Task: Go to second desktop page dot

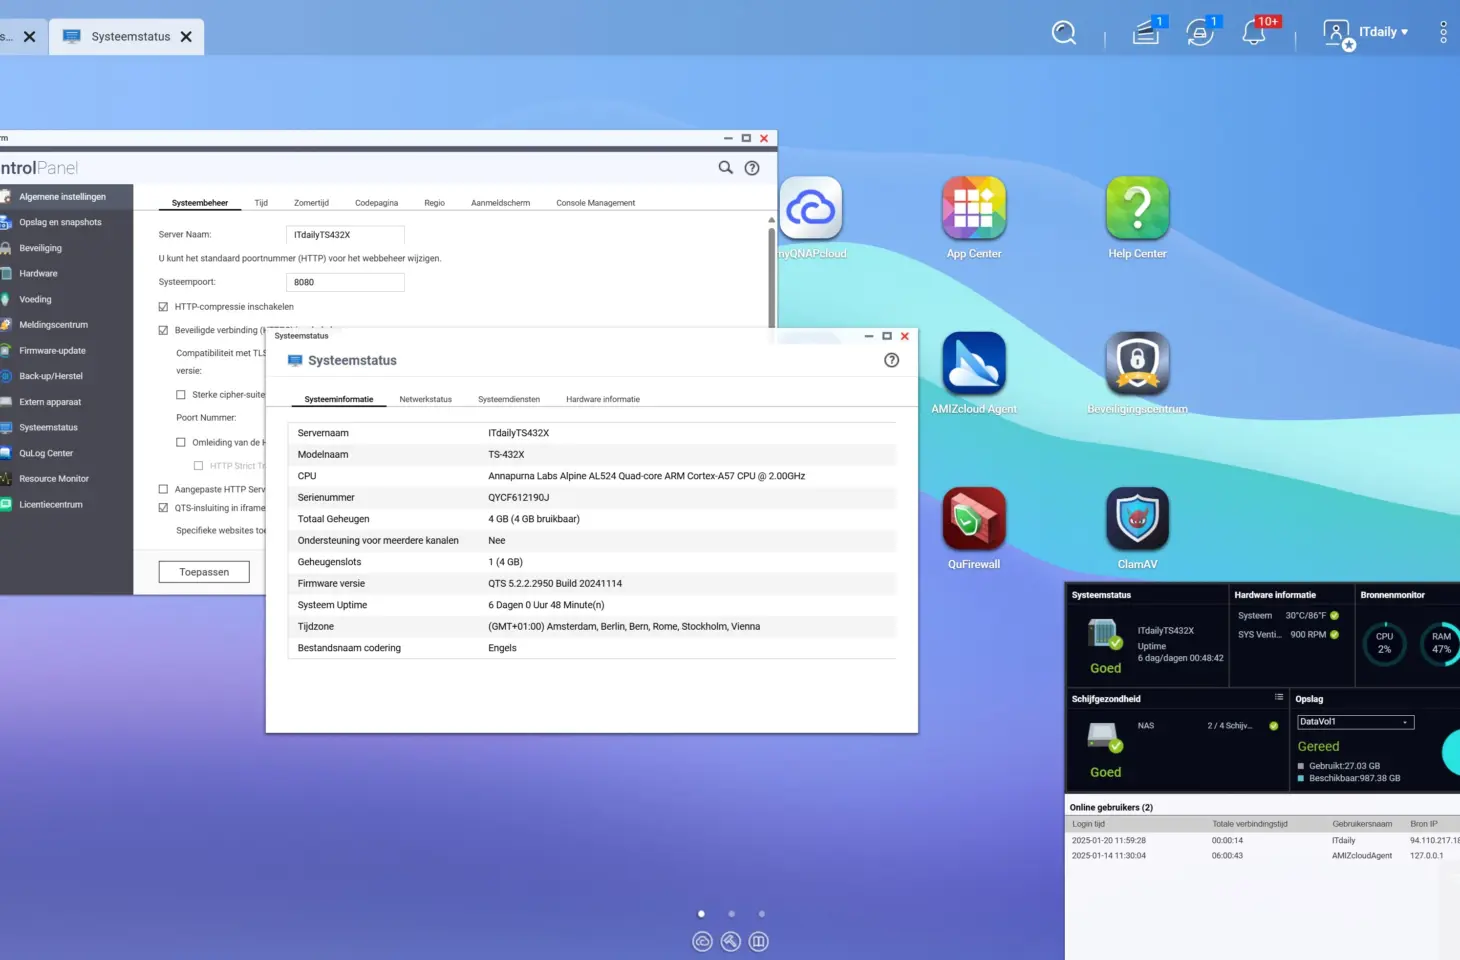Action: pyautogui.click(x=731, y=914)
